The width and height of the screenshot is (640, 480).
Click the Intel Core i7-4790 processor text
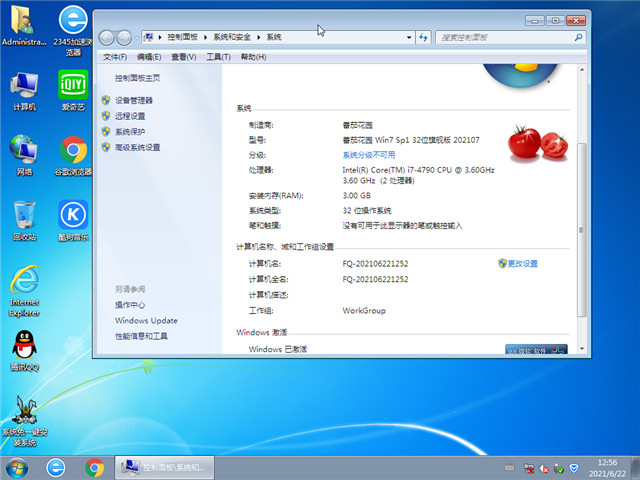(418, 175)
